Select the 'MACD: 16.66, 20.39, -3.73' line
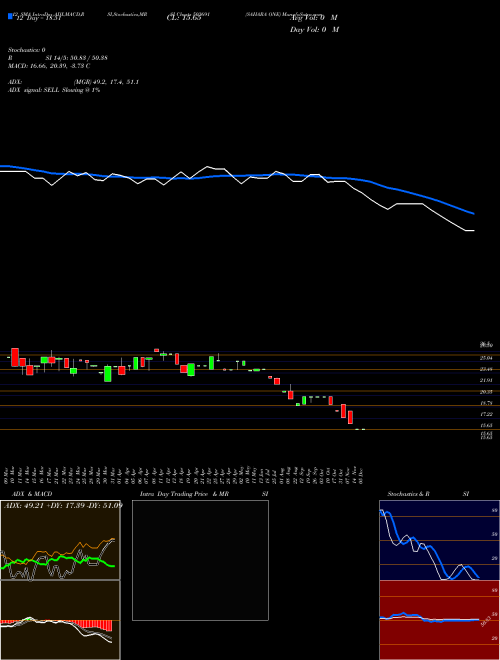The width and height of the screenshot is (500, 660). [47, 66]
